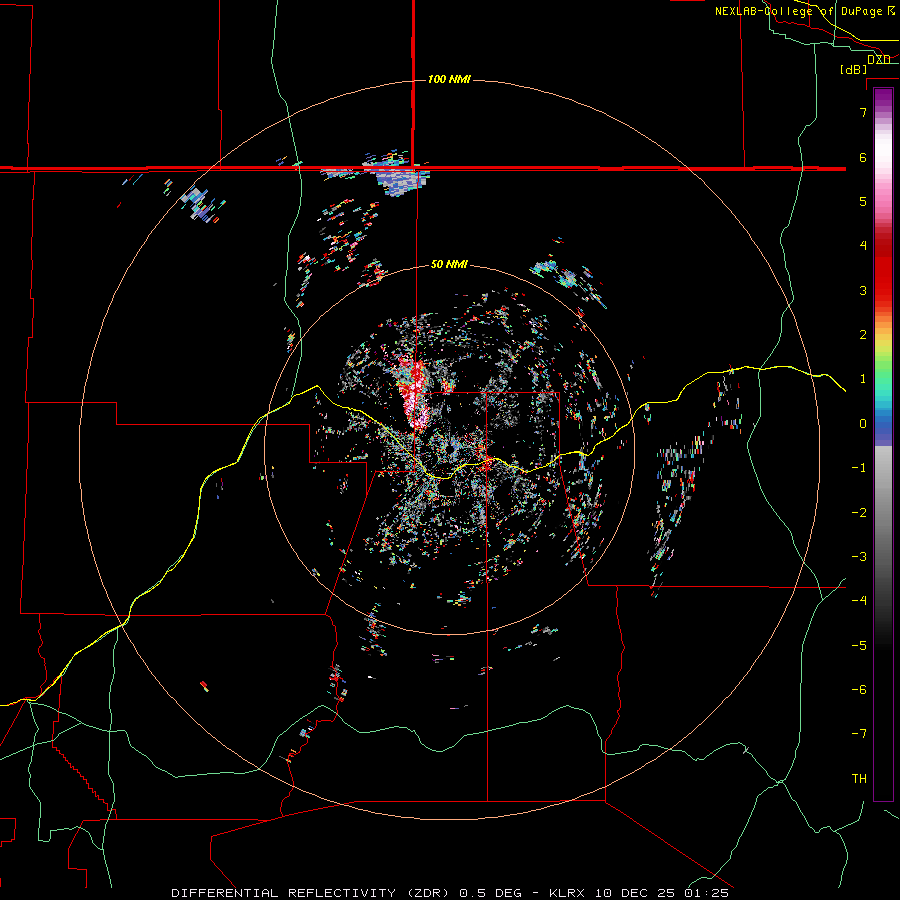Click the 2 dB tick label
Screen dimensions: 900x900
863,335
